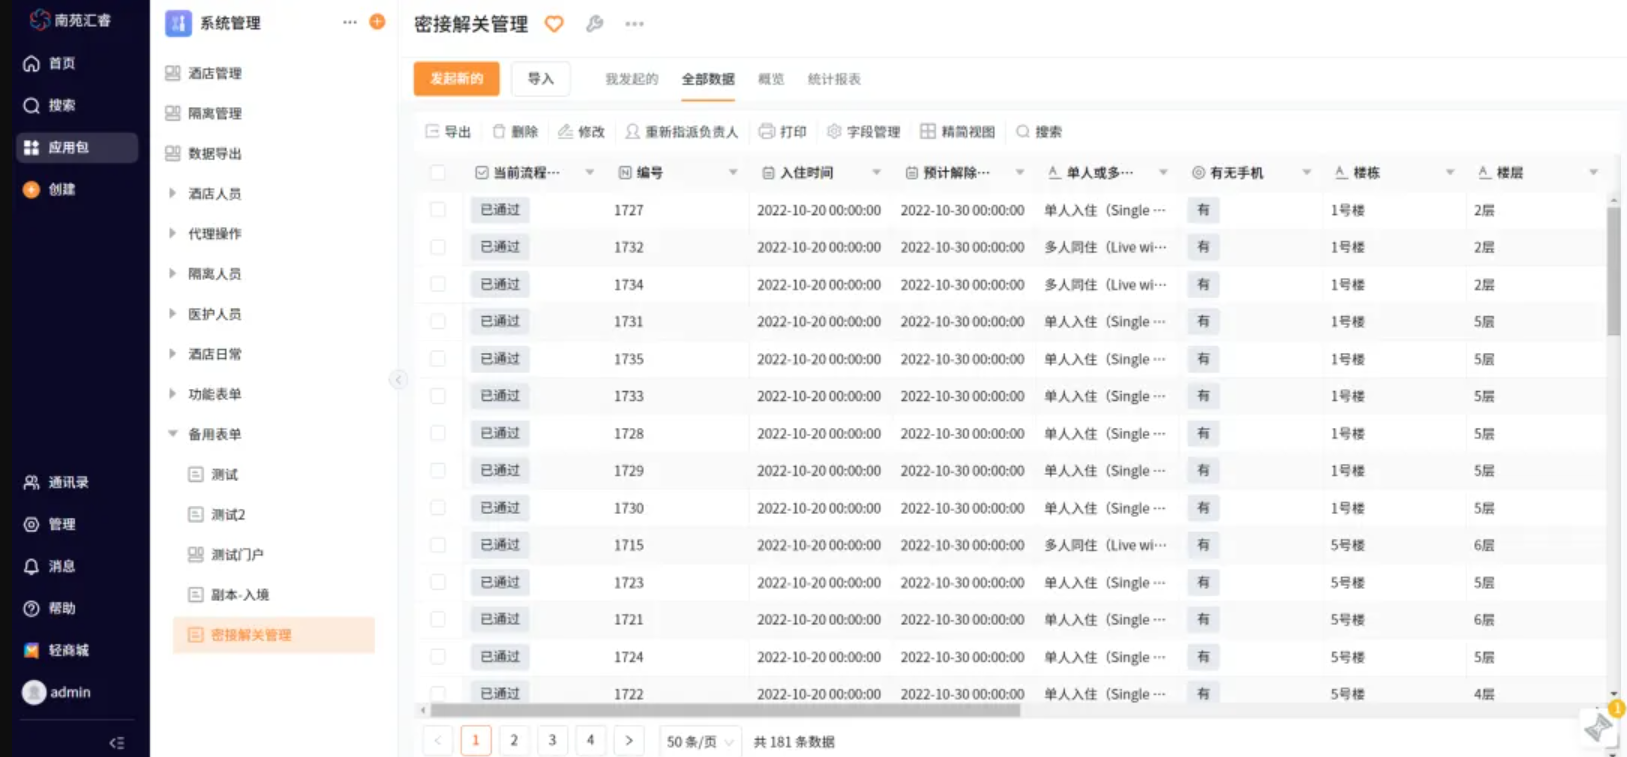Click the 搜索 icon in the table toolbar
This screenshot has height=757, width=1627.
click(x=1022, y=131)
